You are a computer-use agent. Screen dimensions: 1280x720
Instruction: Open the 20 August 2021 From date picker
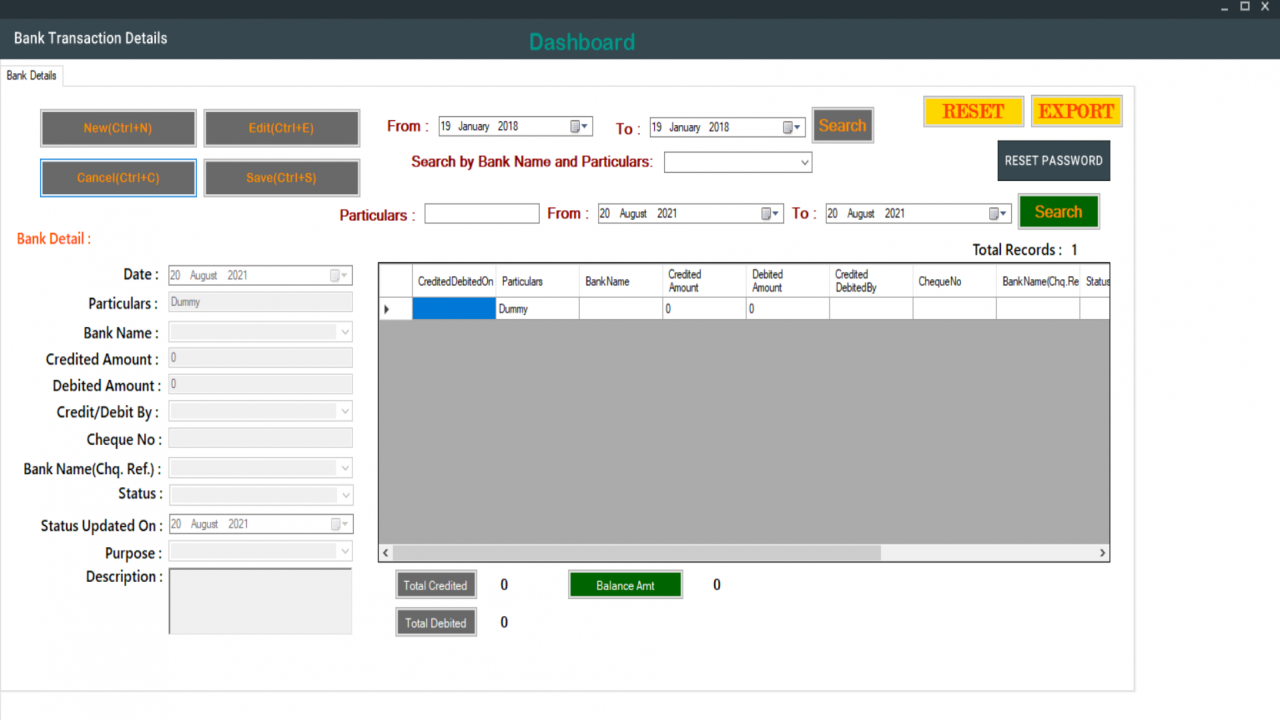point(691,214)
